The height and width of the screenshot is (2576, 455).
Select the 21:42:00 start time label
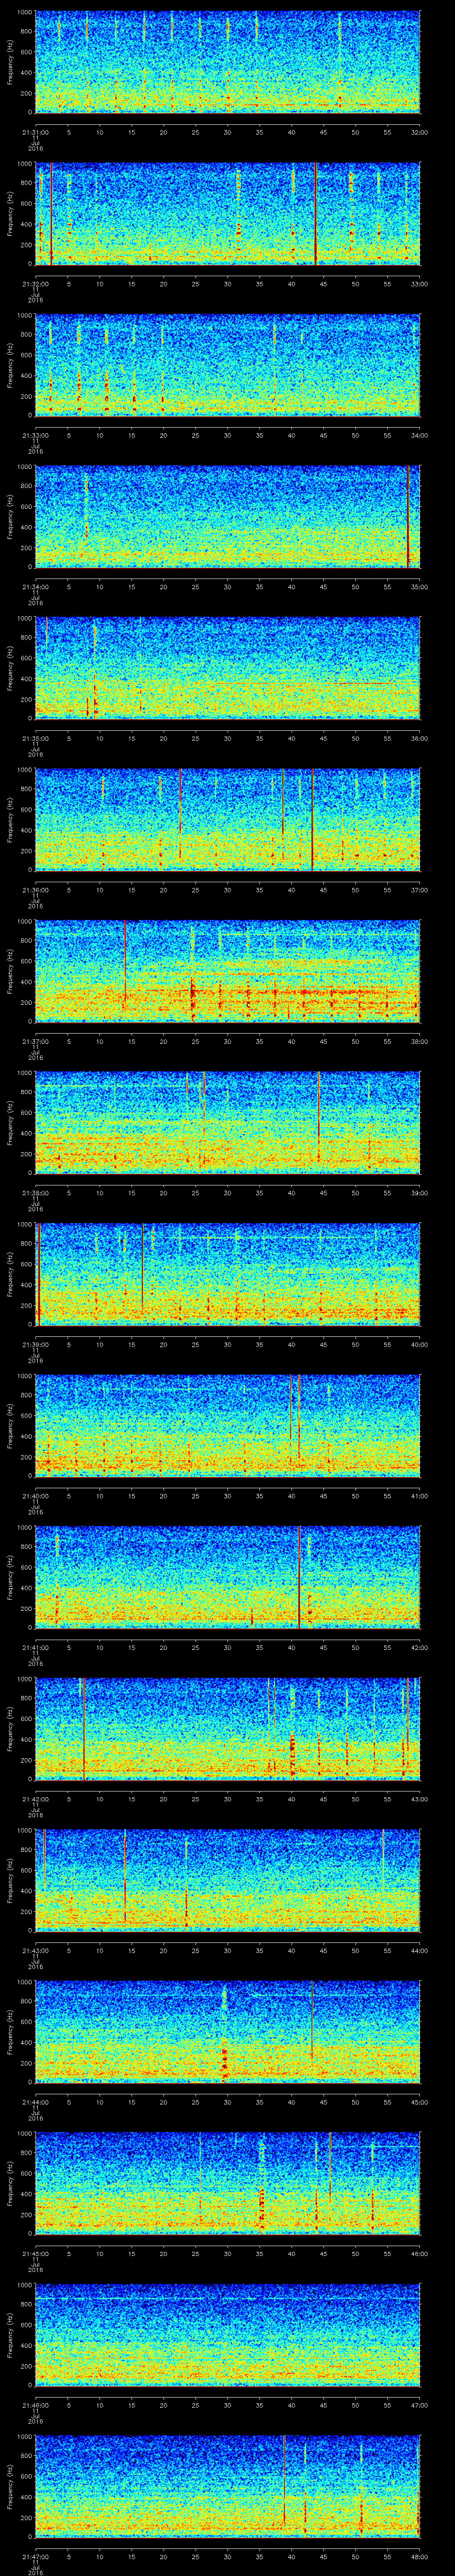pyautogui.click(x=35, y=1799)
